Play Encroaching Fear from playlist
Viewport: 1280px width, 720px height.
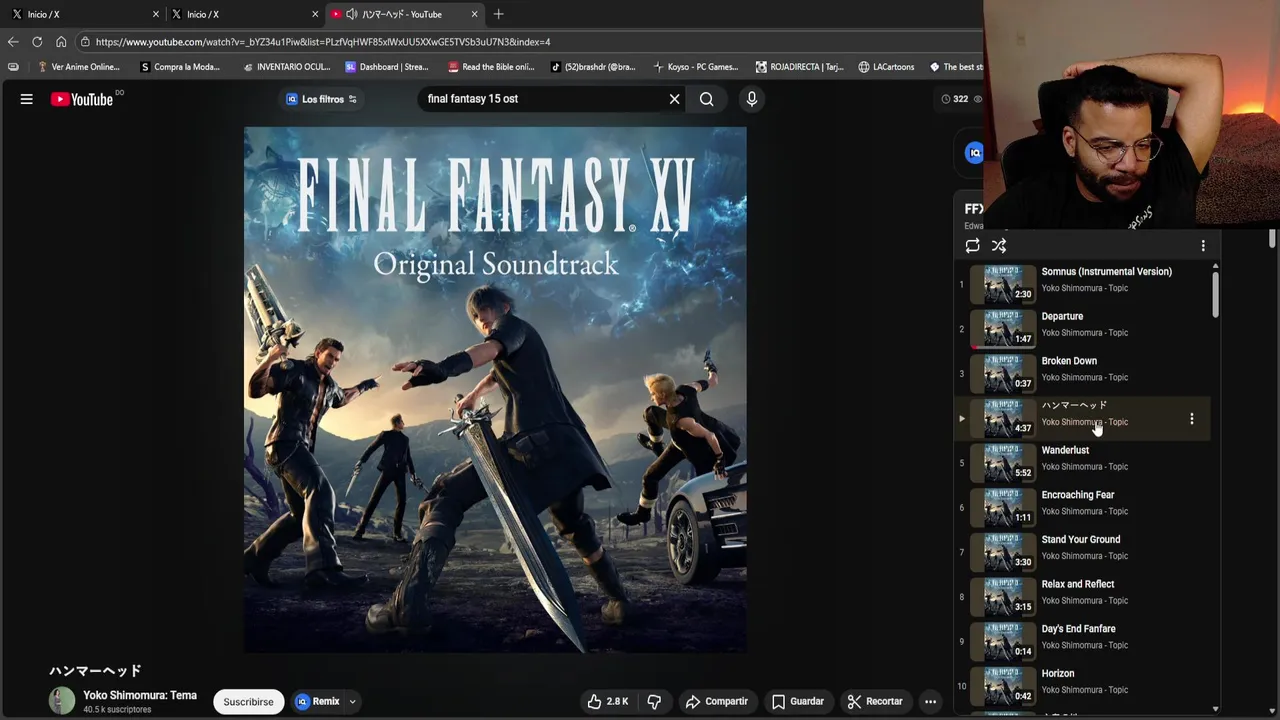1077,495
